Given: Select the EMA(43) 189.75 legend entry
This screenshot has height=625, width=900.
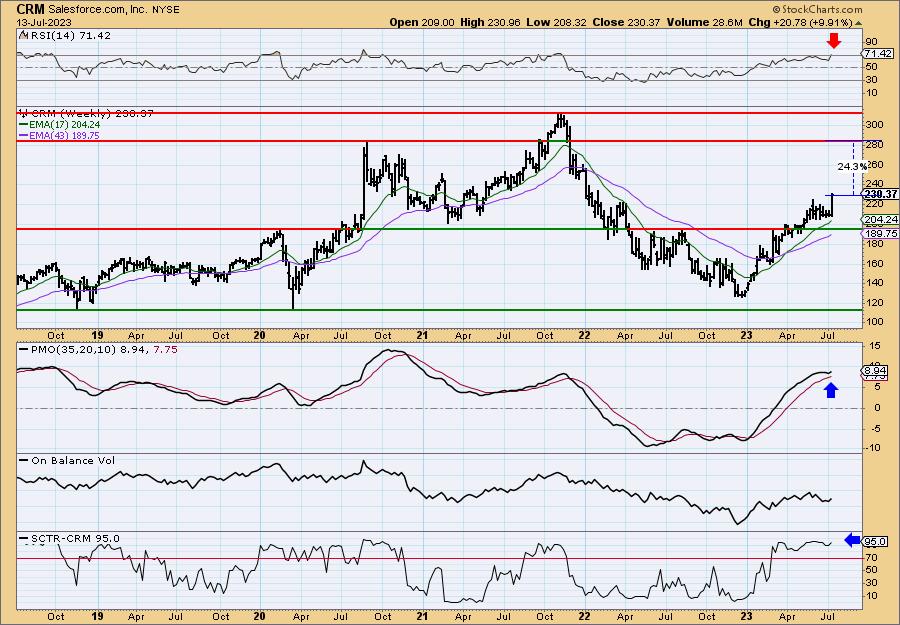Looking at the screenshot, I should coord(59,135).
